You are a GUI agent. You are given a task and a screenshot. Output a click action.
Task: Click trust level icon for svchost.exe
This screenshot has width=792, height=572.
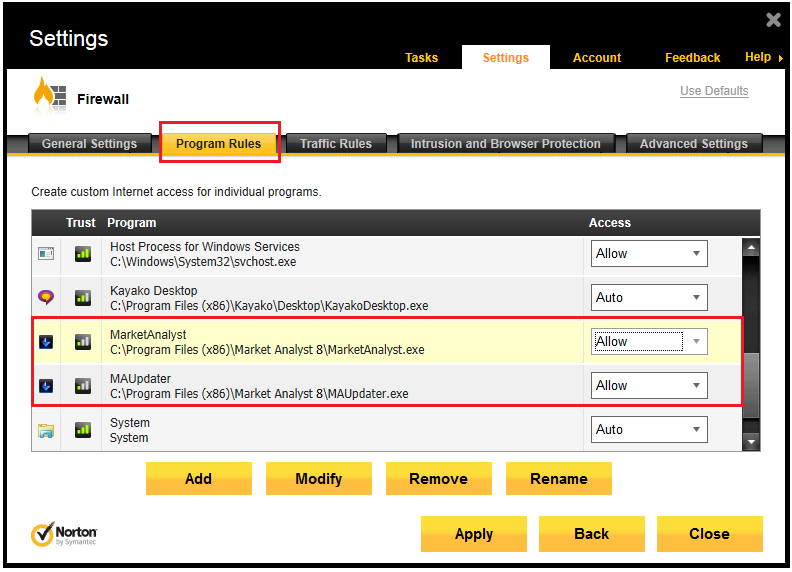pyautogui.click(x=83, y=254)
